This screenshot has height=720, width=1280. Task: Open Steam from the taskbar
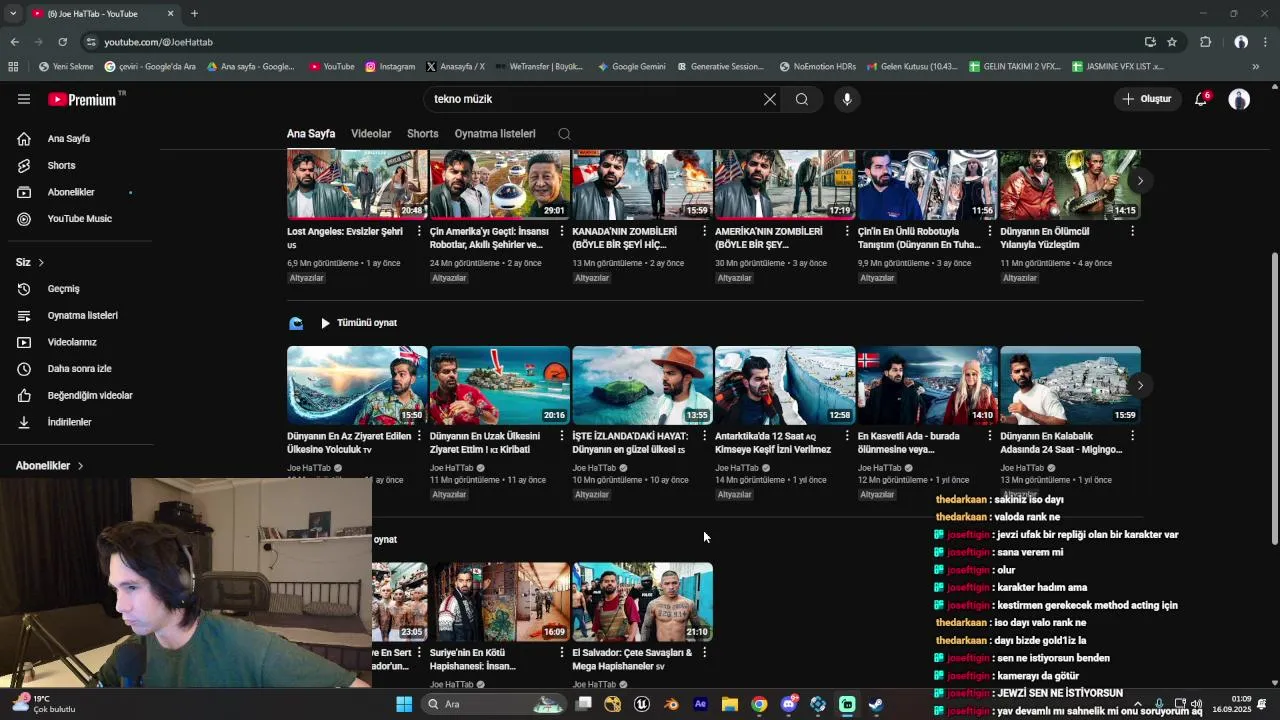(x=876, y=704)
